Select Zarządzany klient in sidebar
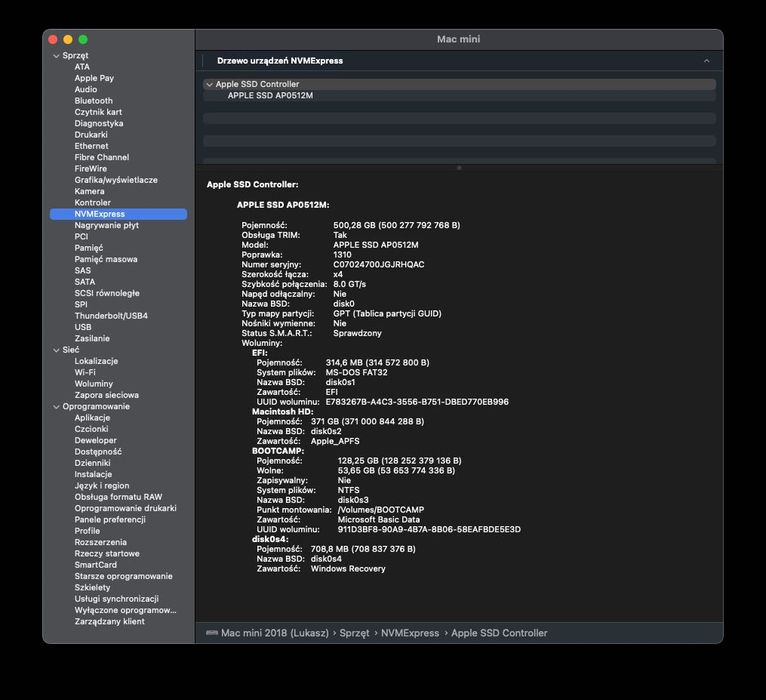The image size is (766, 700). click(x=109, y=621)
